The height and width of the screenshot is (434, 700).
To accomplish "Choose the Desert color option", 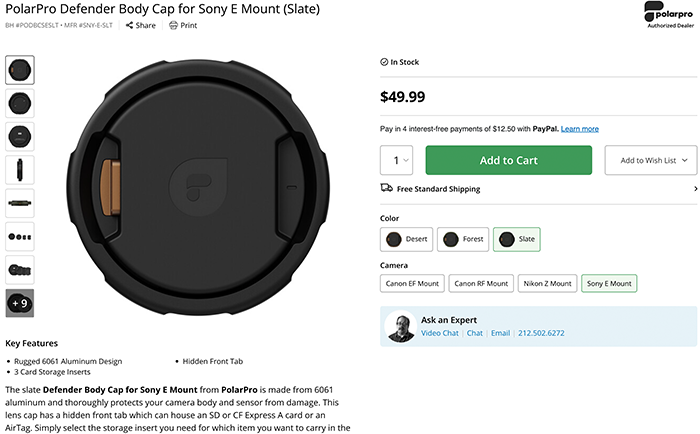I will tap(406, 239).
